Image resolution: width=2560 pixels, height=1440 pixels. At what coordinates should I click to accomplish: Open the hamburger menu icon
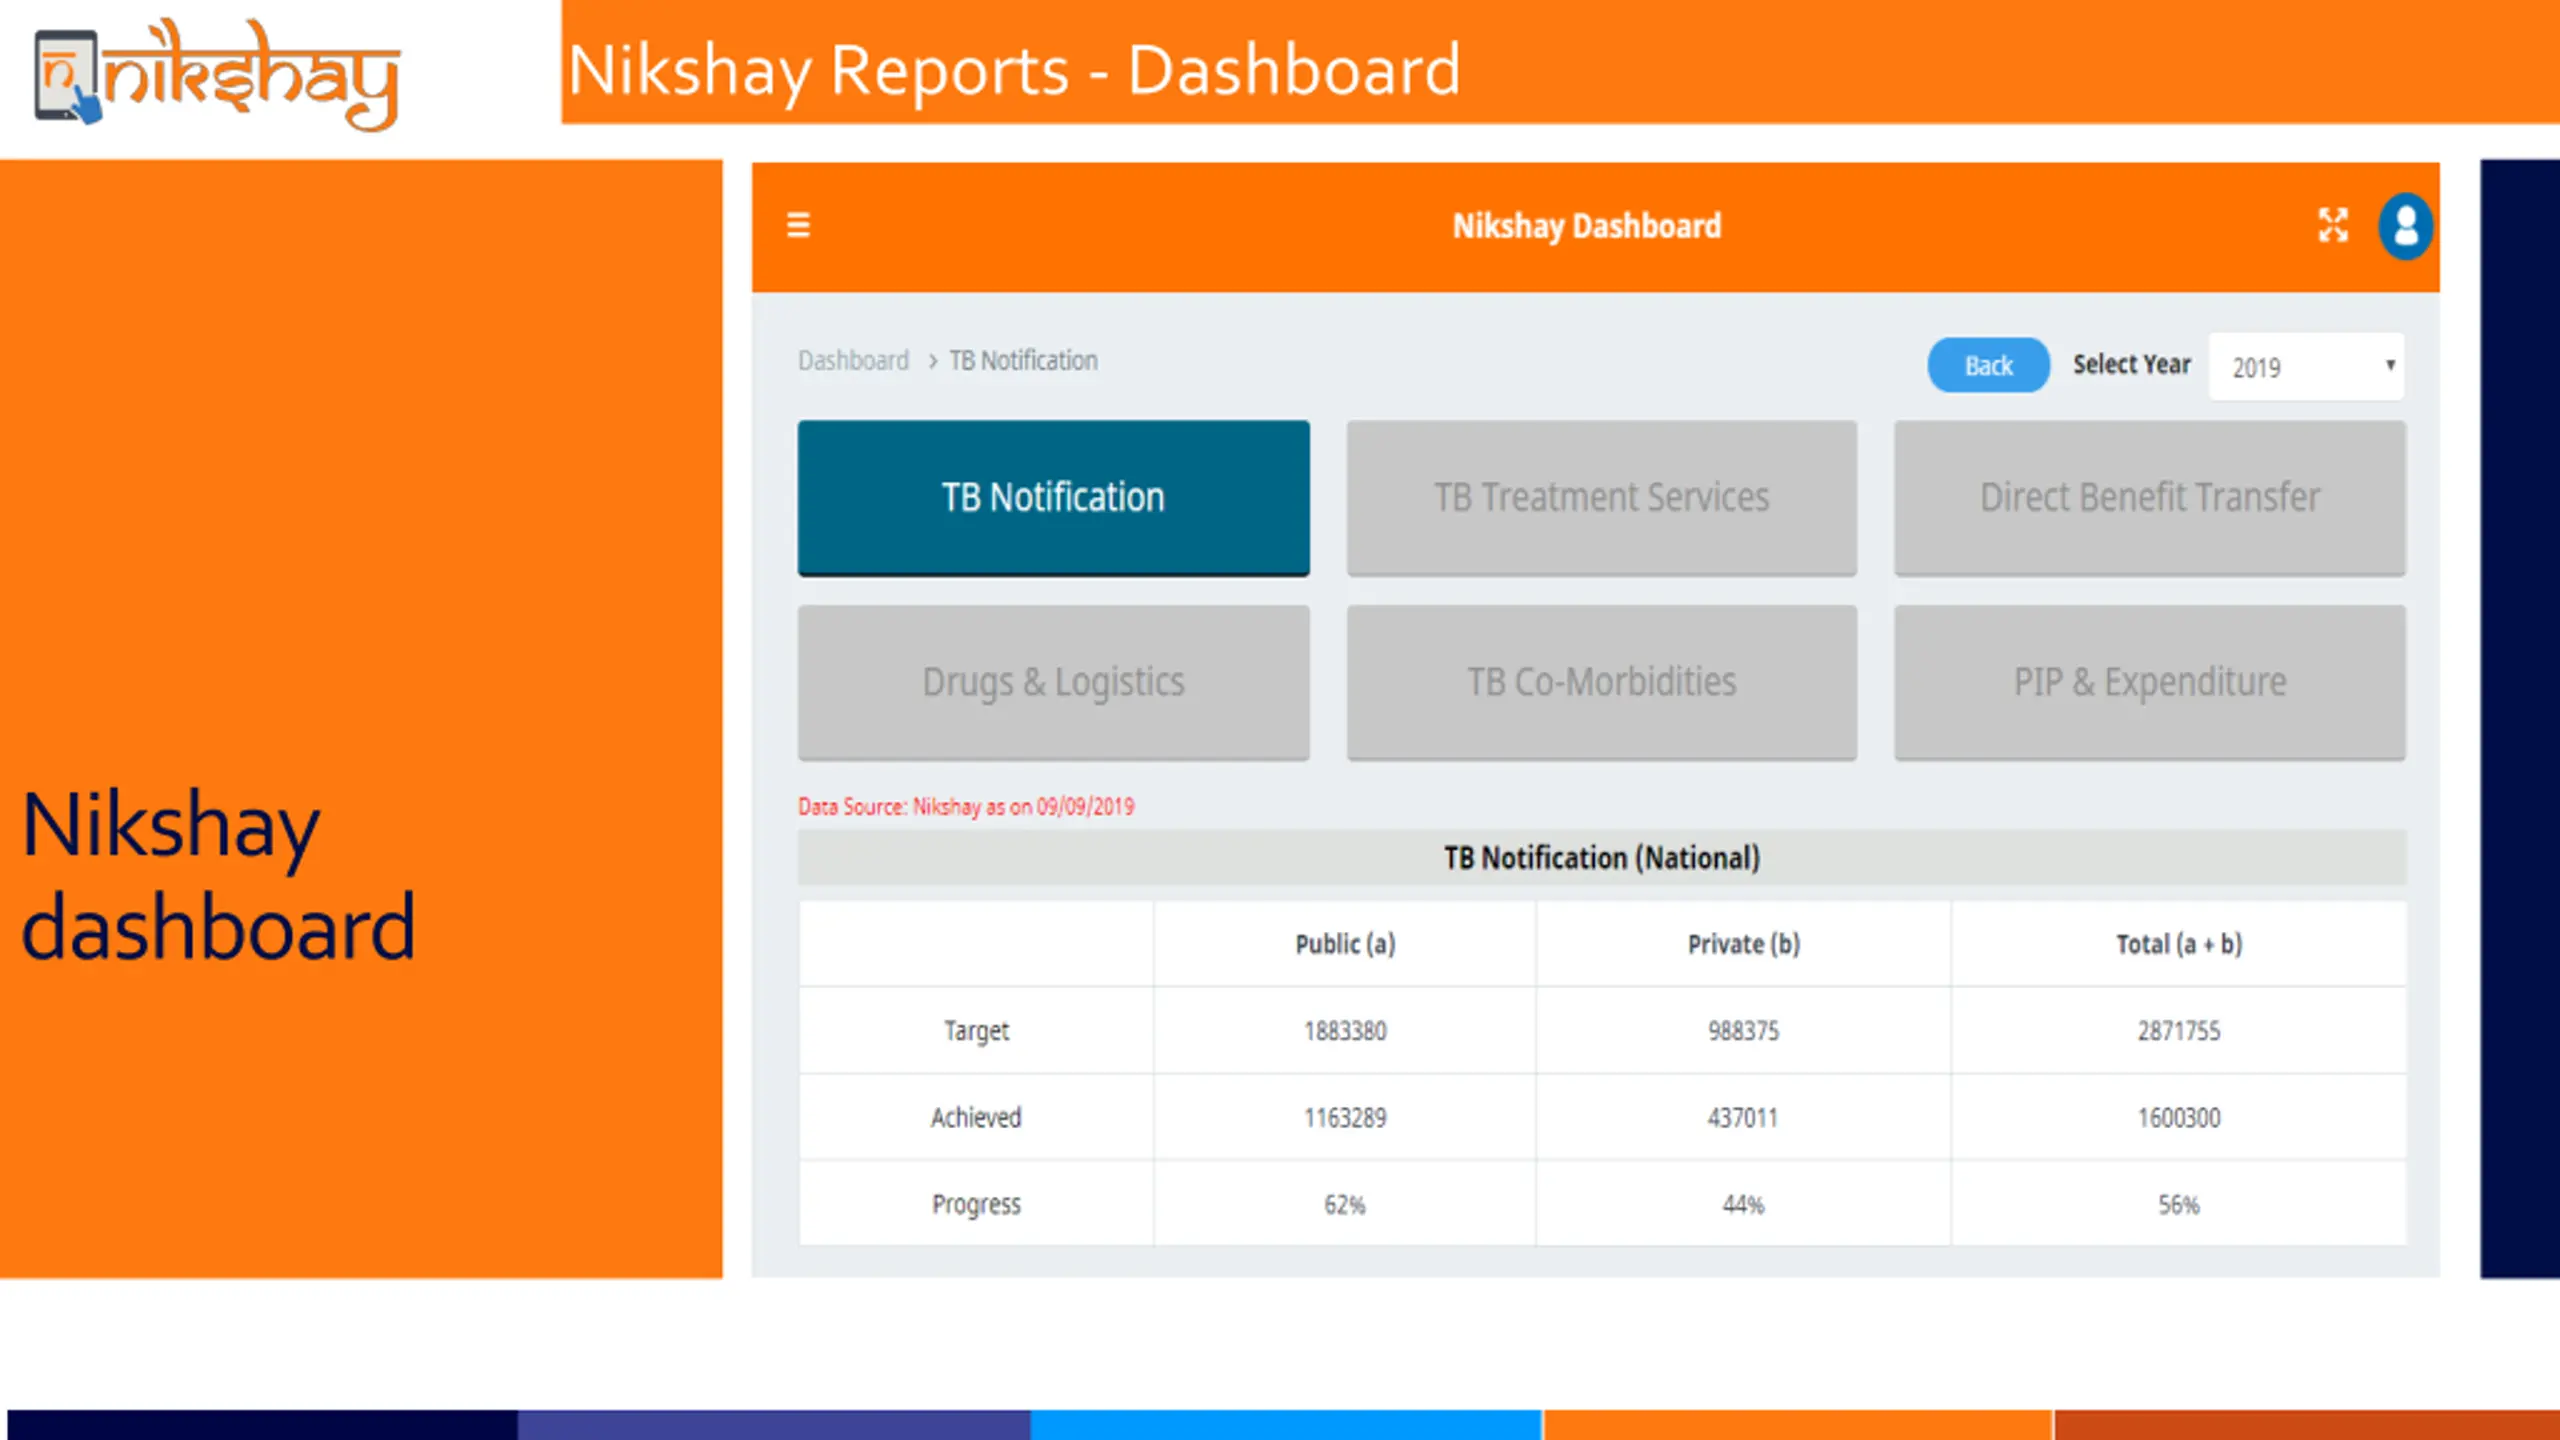point(798,225)
